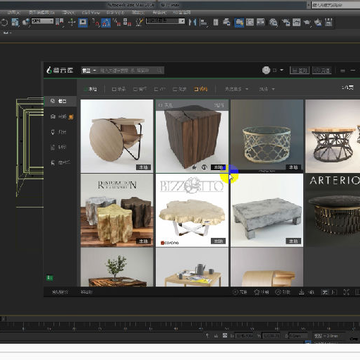Open the second filter dropdown after categories
The image size is (360, 360).
[267, 89]
